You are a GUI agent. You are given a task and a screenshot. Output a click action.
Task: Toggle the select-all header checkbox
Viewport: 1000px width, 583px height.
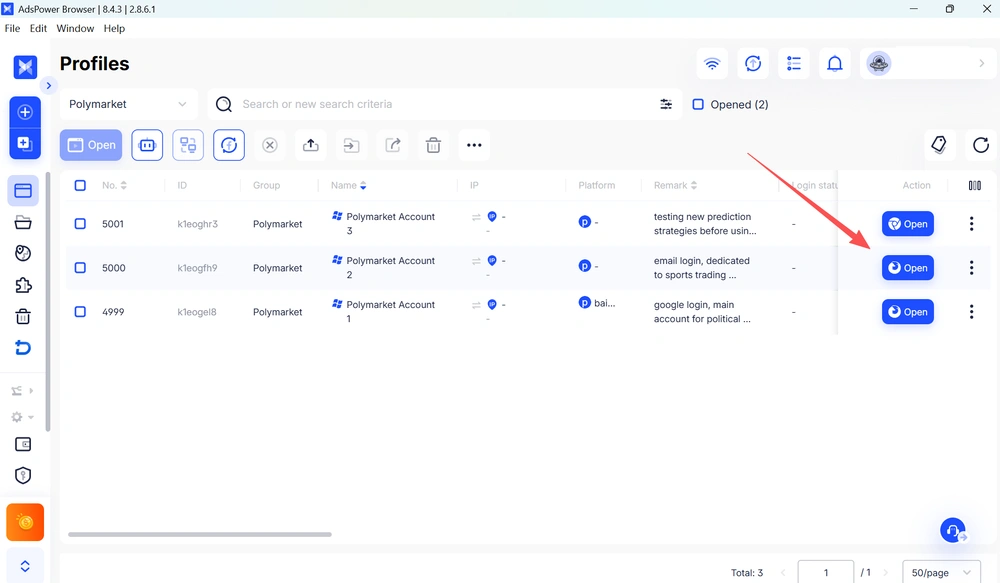(x=80, y=185)
